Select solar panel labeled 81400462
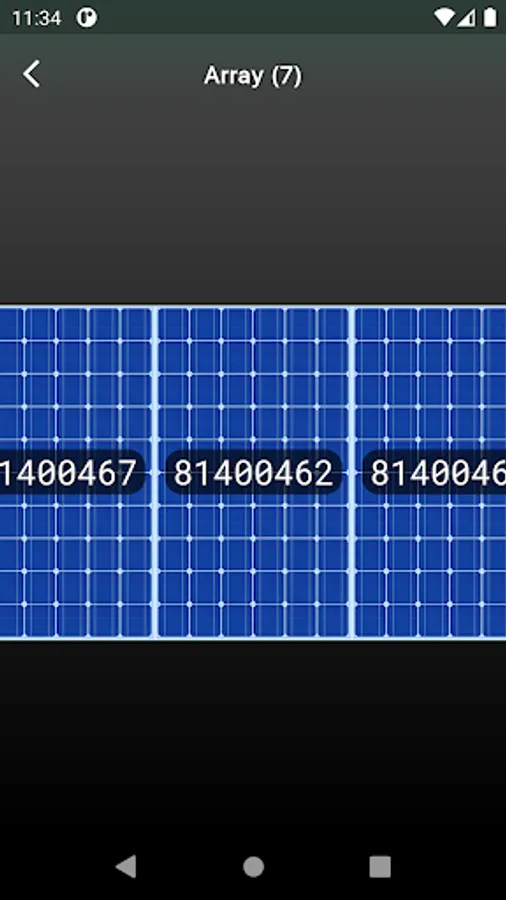The height and width of the screenshot is (900, 506). click(253, 473)
